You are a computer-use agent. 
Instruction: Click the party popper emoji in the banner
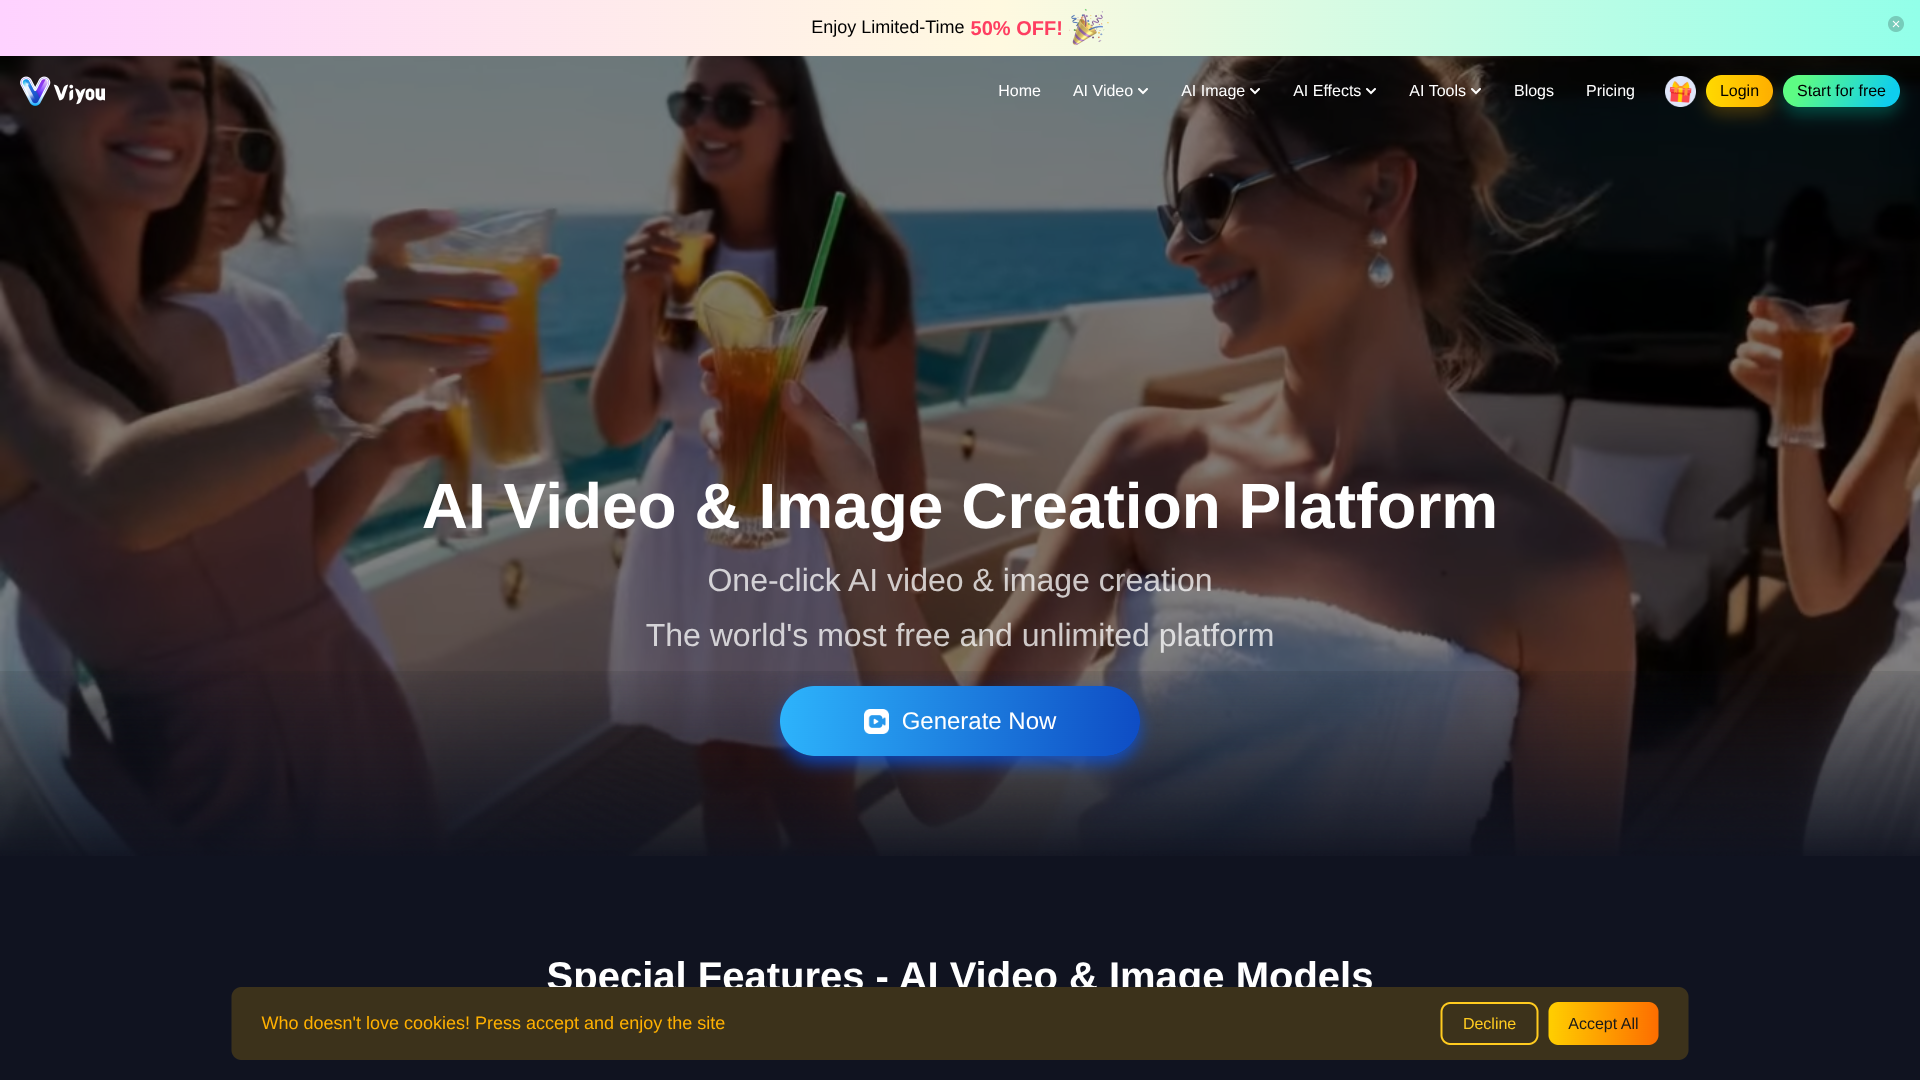(1087, 27)
